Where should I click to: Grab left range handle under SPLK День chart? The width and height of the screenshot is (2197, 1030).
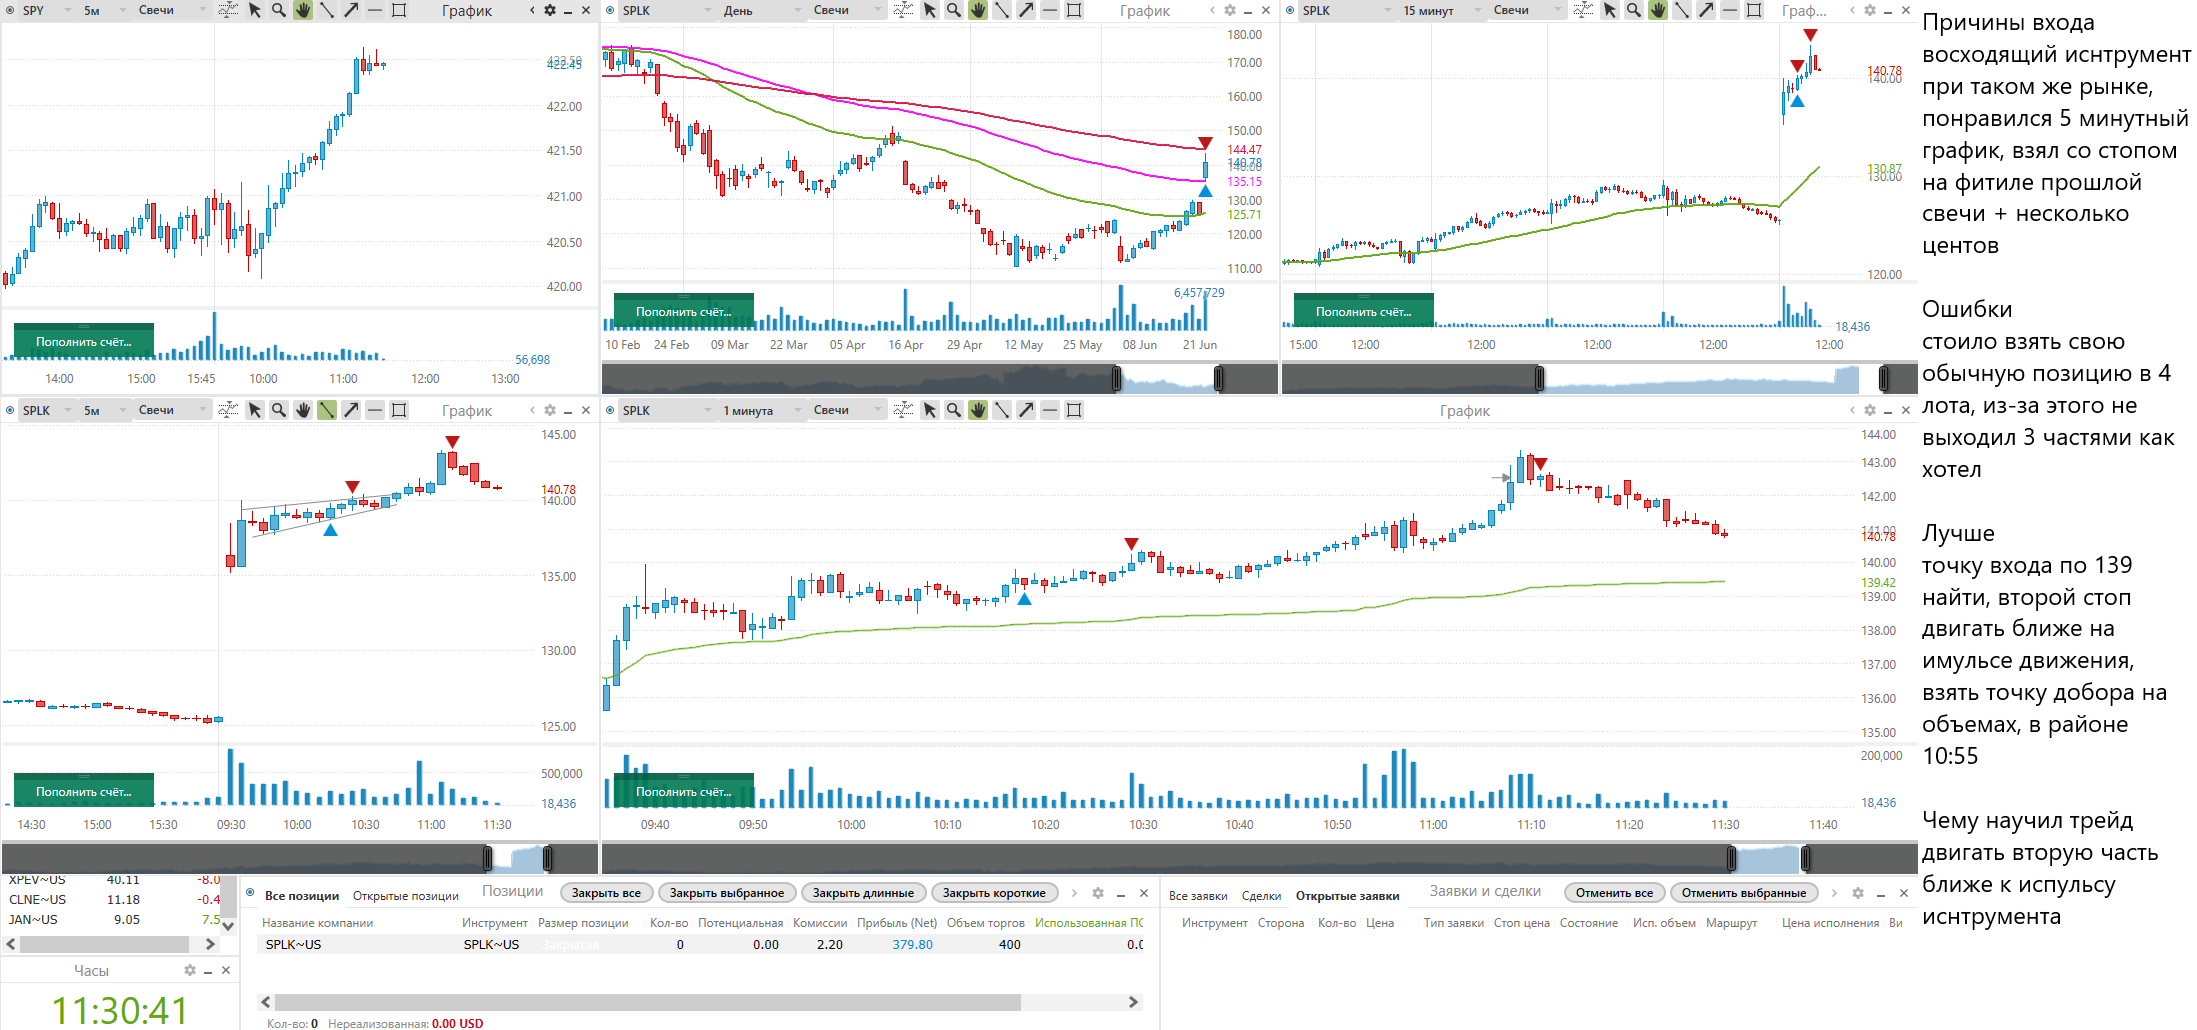point(1117,379)
